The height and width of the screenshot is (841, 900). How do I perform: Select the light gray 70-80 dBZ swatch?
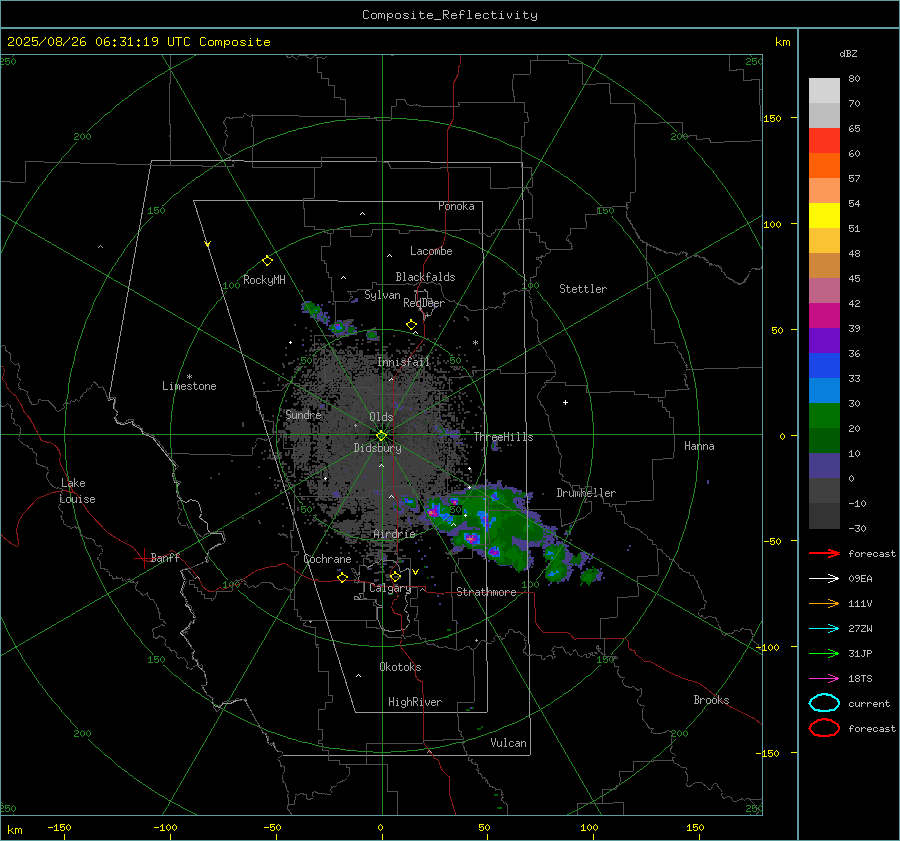824,90
